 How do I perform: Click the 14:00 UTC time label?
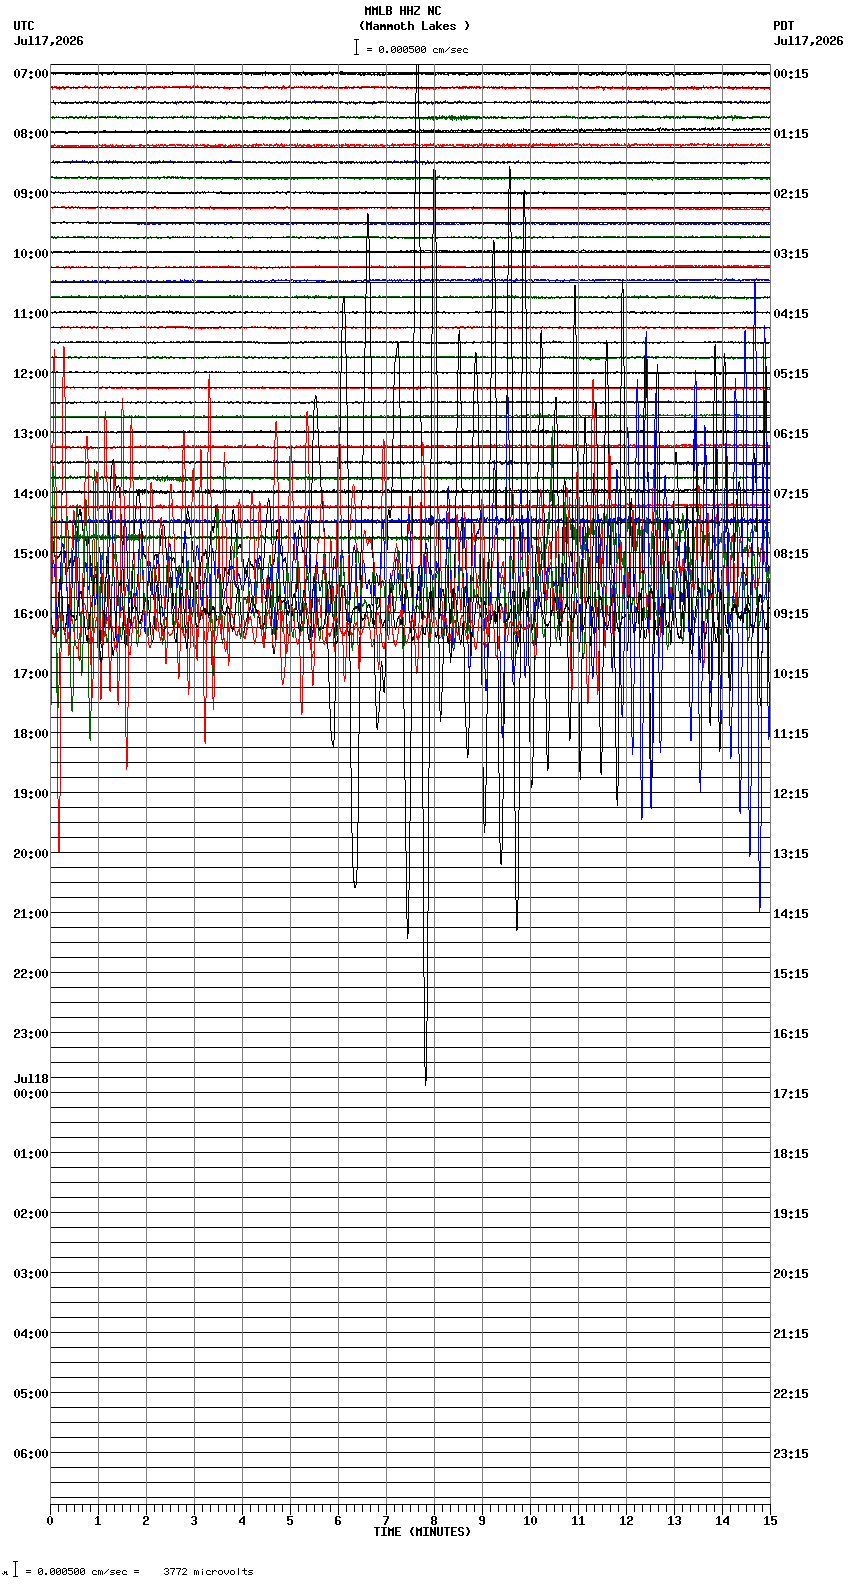click(x=31, y=494)
